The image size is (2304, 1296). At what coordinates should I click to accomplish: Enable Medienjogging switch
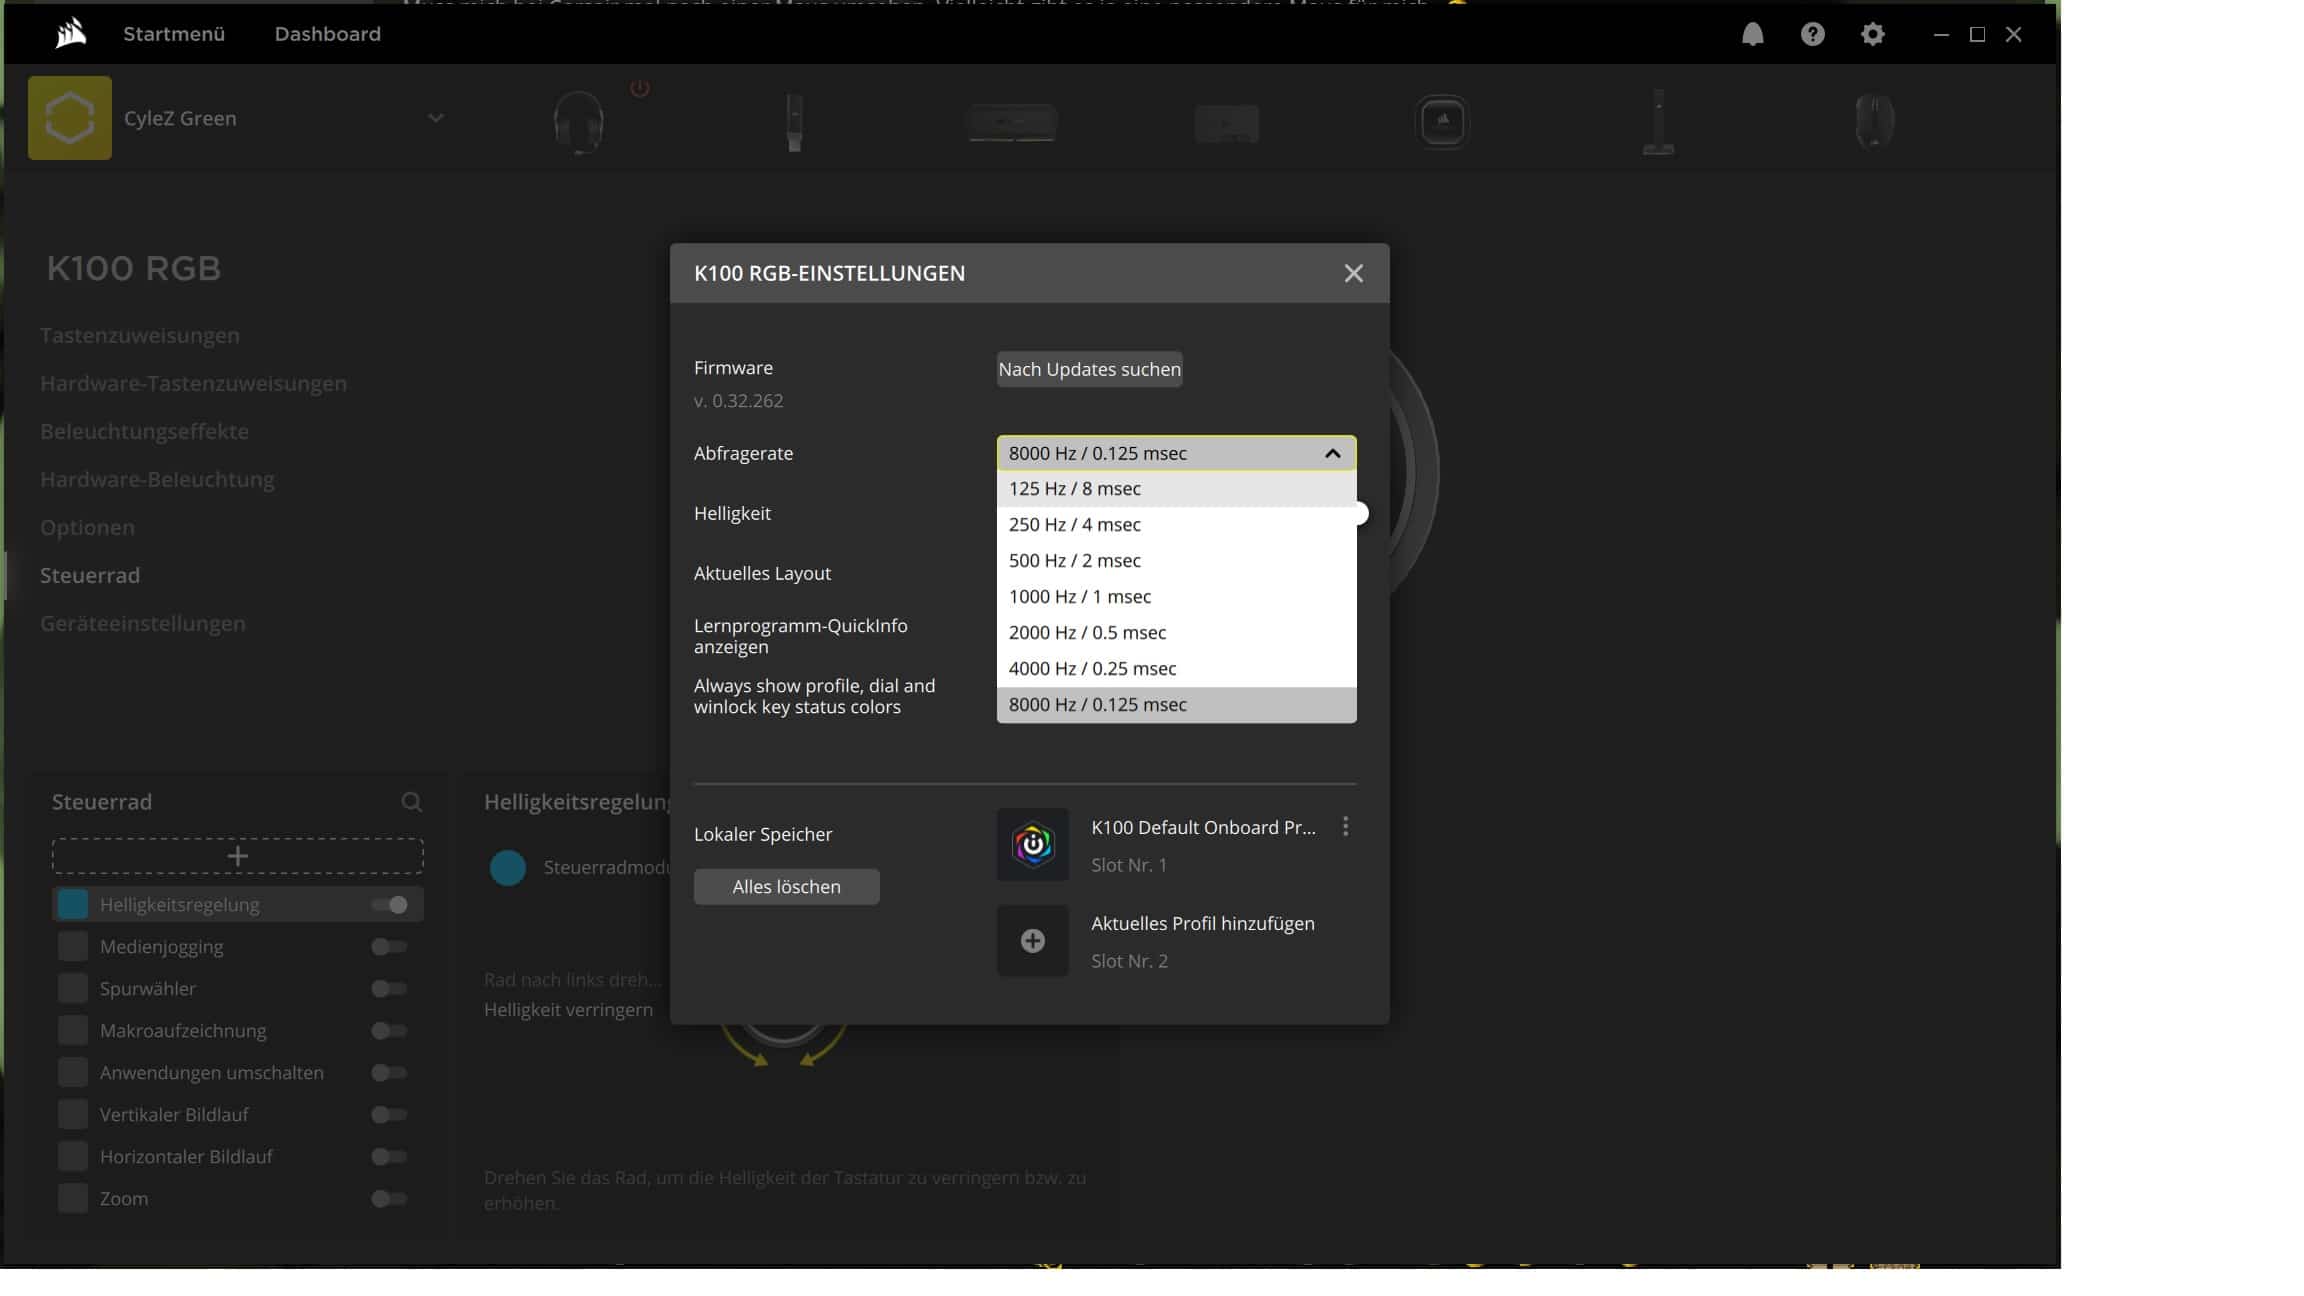[389, 946]
